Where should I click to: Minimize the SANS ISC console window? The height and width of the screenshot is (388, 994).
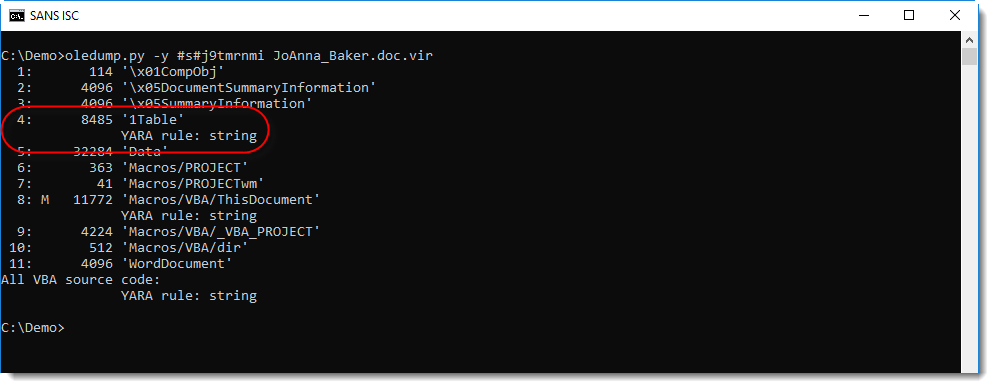pyautogui.click(x=863, y=15)
